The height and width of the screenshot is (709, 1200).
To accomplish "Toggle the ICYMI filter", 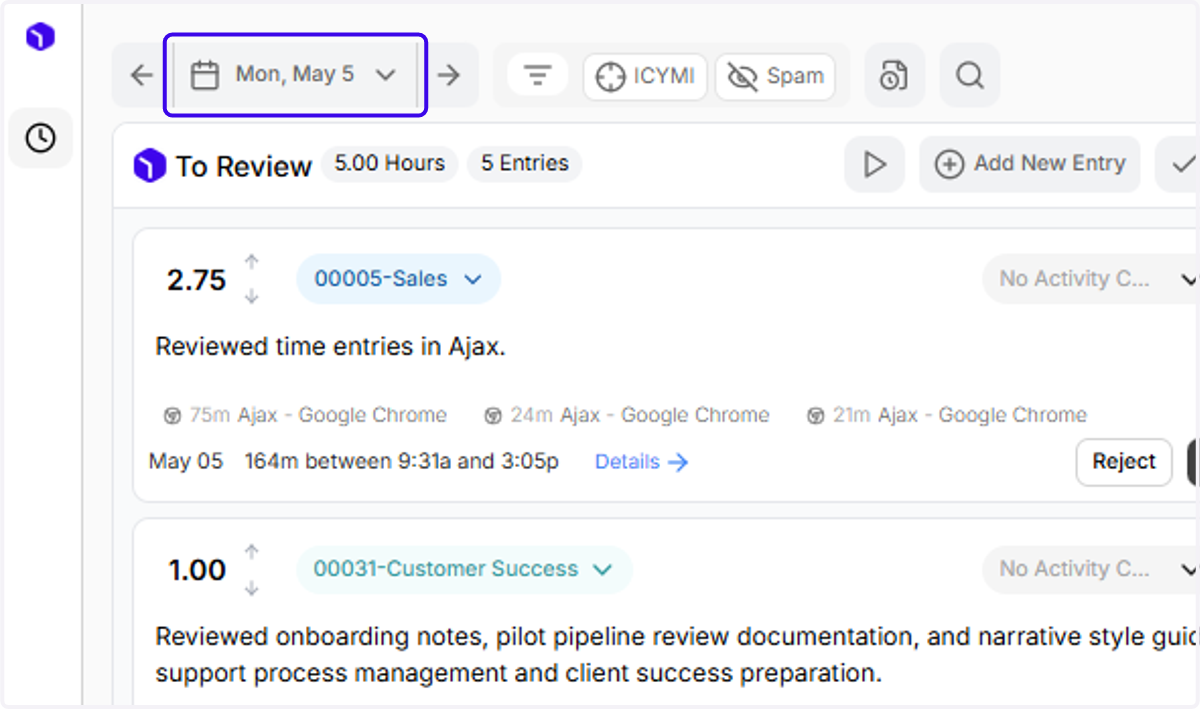I will pyautogui.click(x=645, y=76).
